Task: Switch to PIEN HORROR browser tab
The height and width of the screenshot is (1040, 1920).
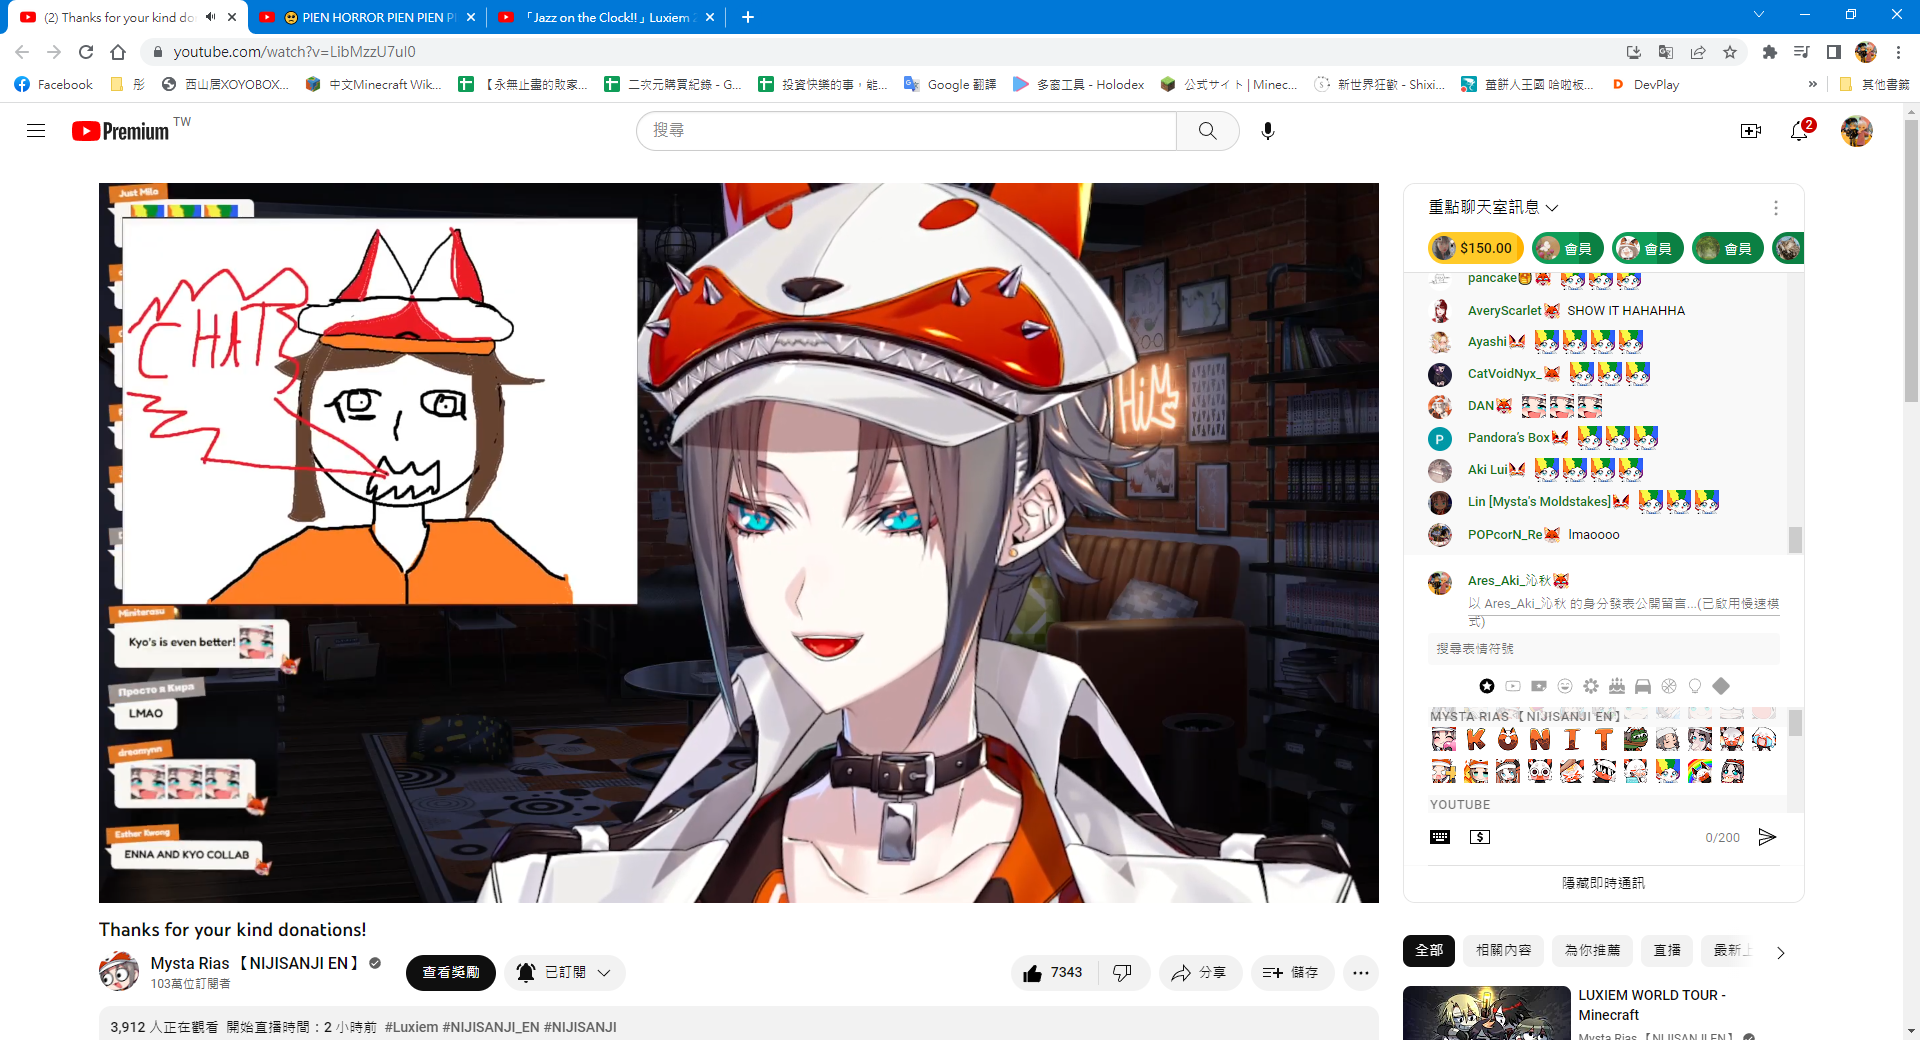Action: (368, 17)
